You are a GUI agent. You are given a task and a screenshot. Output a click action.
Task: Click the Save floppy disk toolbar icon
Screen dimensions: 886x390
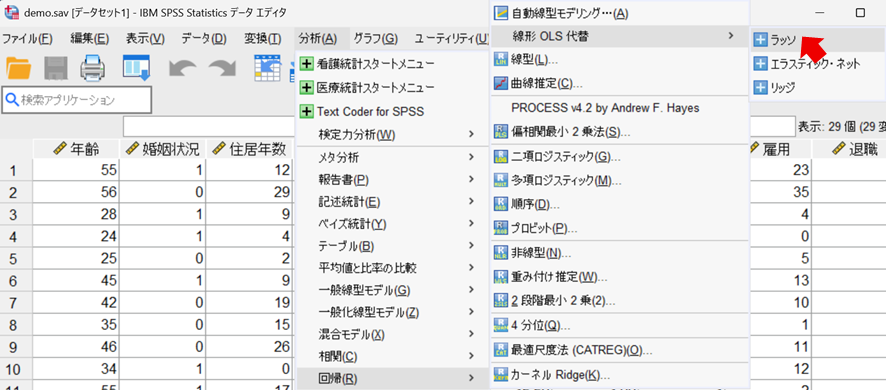coord(56,68)
